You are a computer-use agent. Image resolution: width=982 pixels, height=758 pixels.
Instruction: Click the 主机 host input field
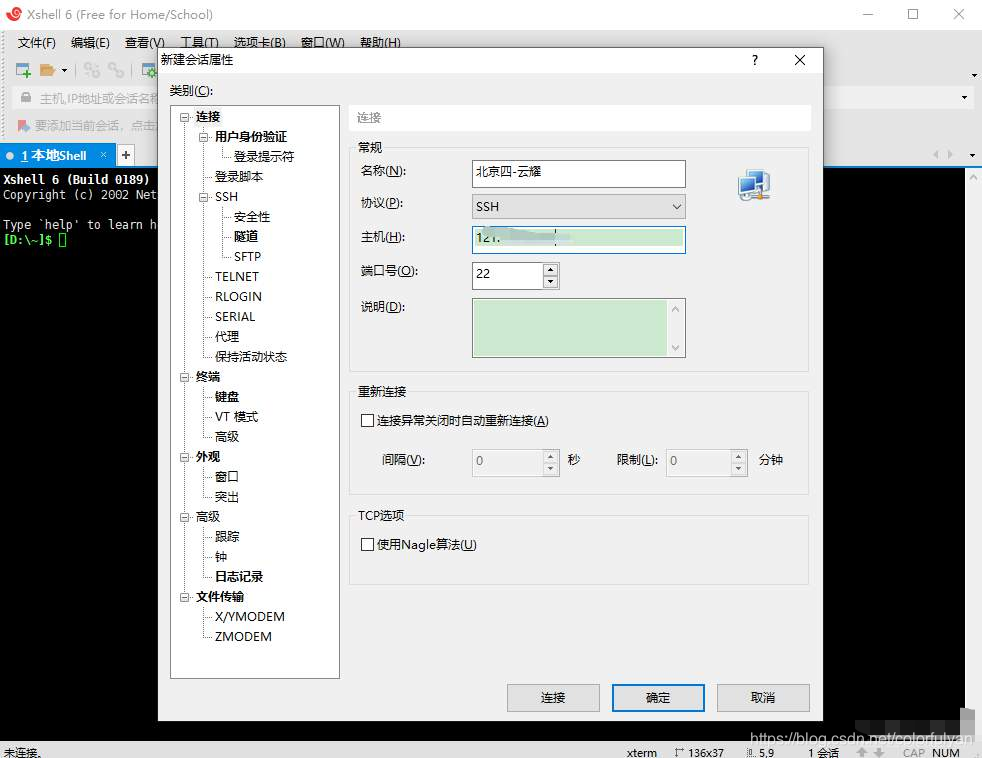578,240
